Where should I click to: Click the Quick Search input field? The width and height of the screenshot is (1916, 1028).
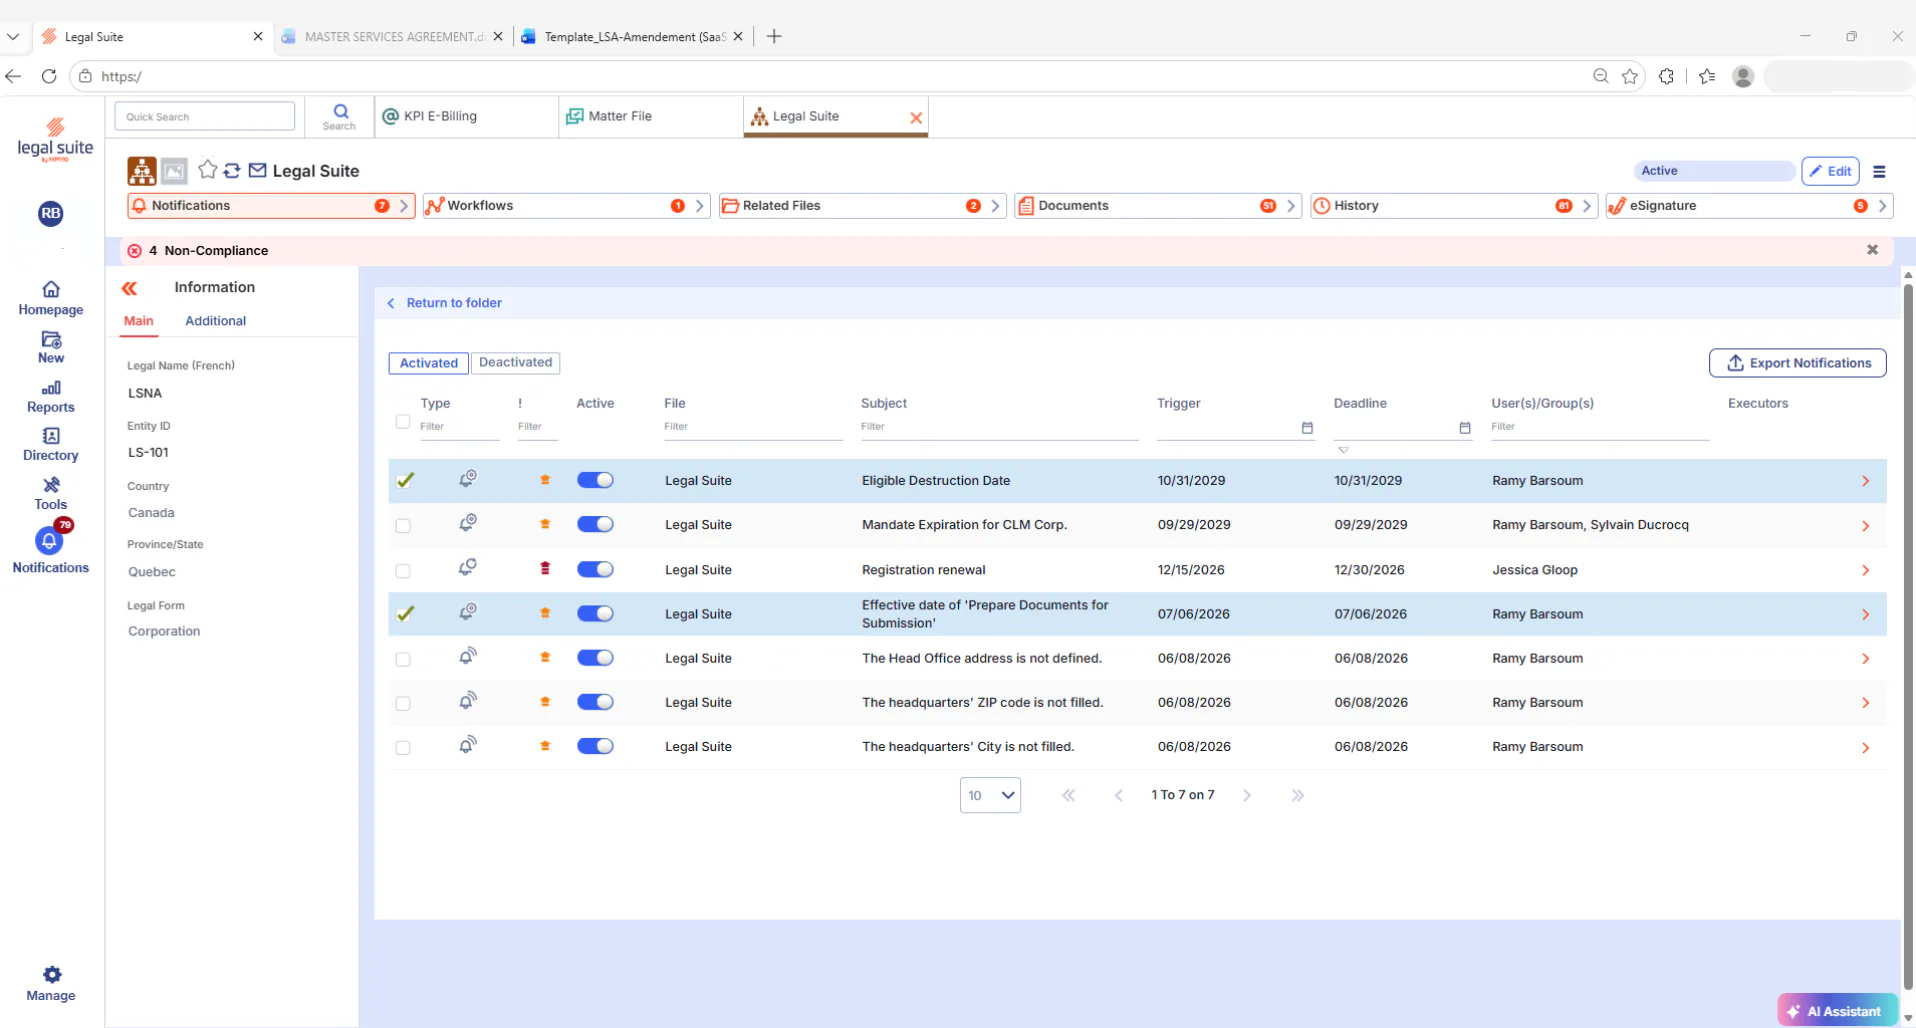205,116
